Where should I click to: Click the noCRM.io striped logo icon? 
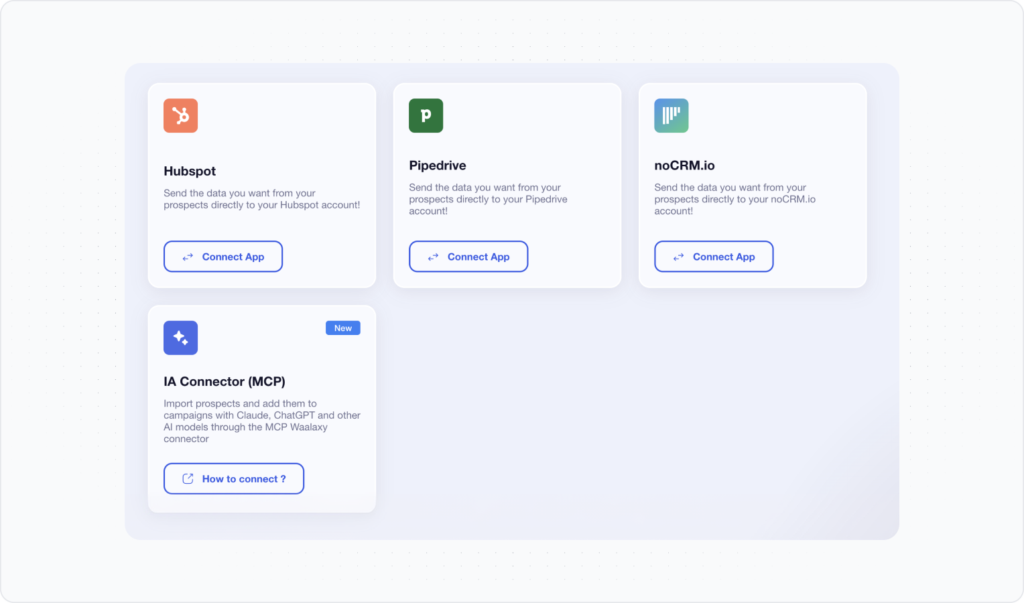pos(671,116)
